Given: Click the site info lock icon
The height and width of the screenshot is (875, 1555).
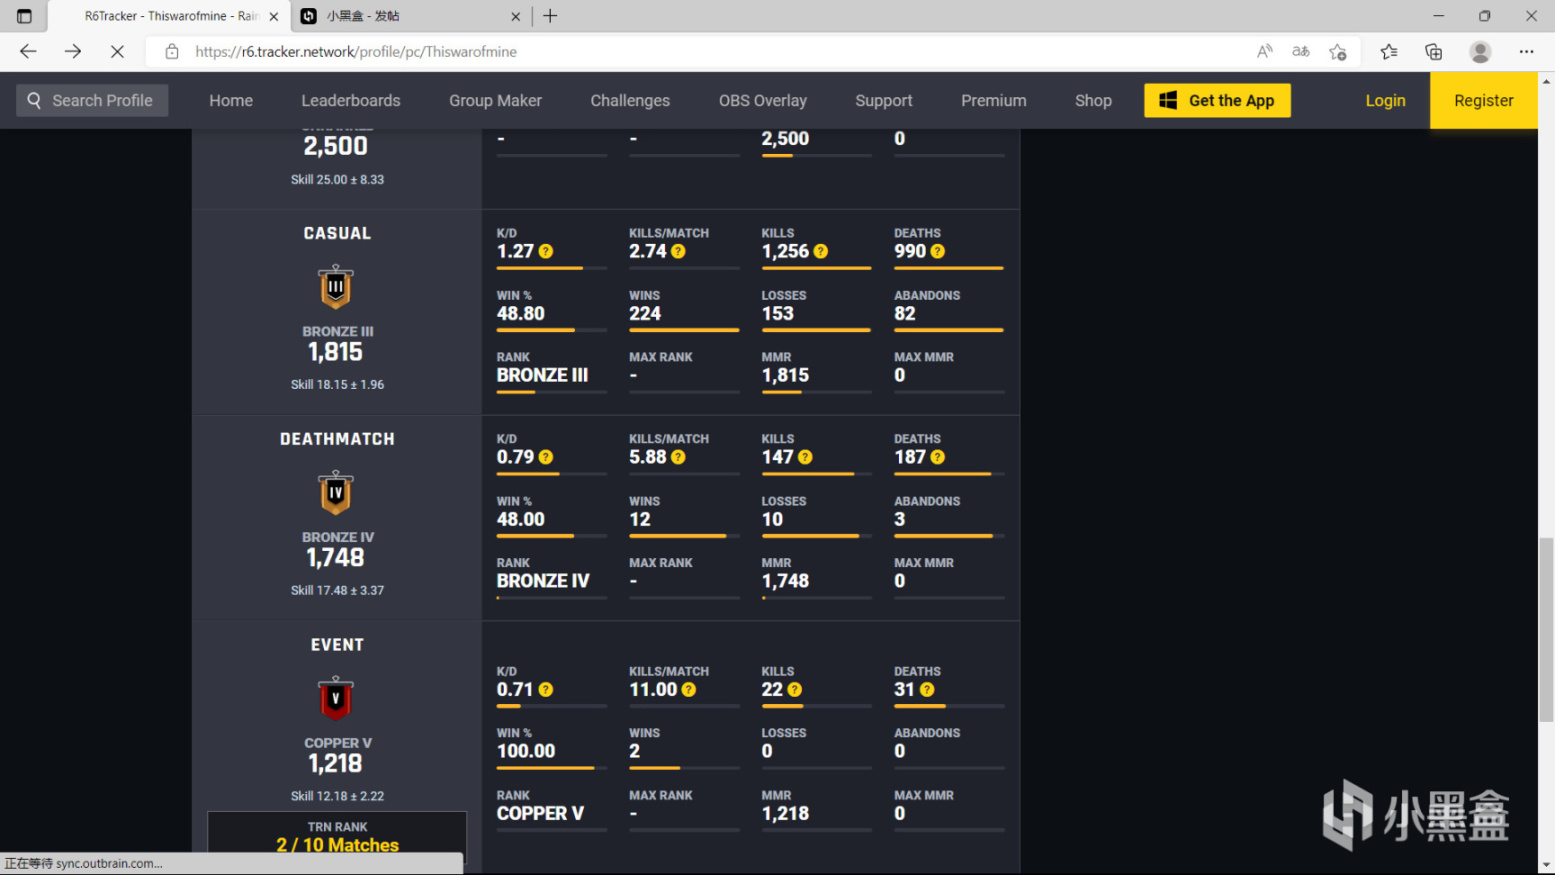Looking at the screenshot, I should [x=172, y=51].
